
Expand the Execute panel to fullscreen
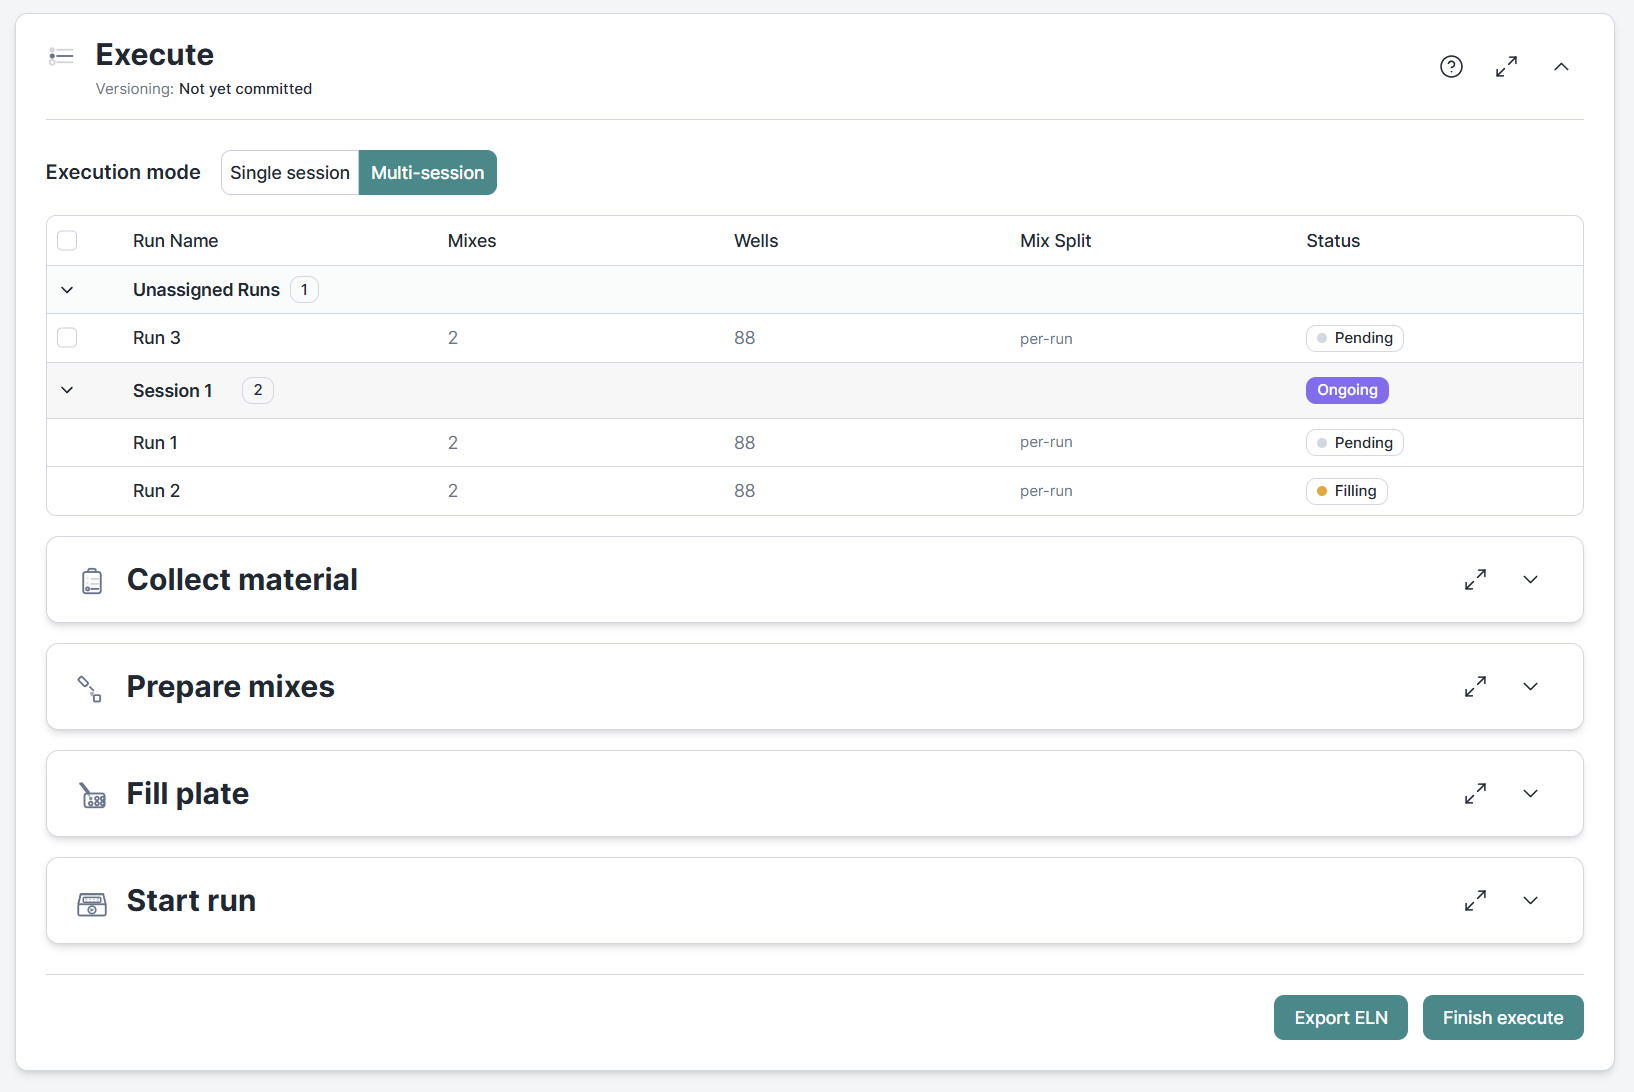pyautogui.click(x=1507, y=66)
